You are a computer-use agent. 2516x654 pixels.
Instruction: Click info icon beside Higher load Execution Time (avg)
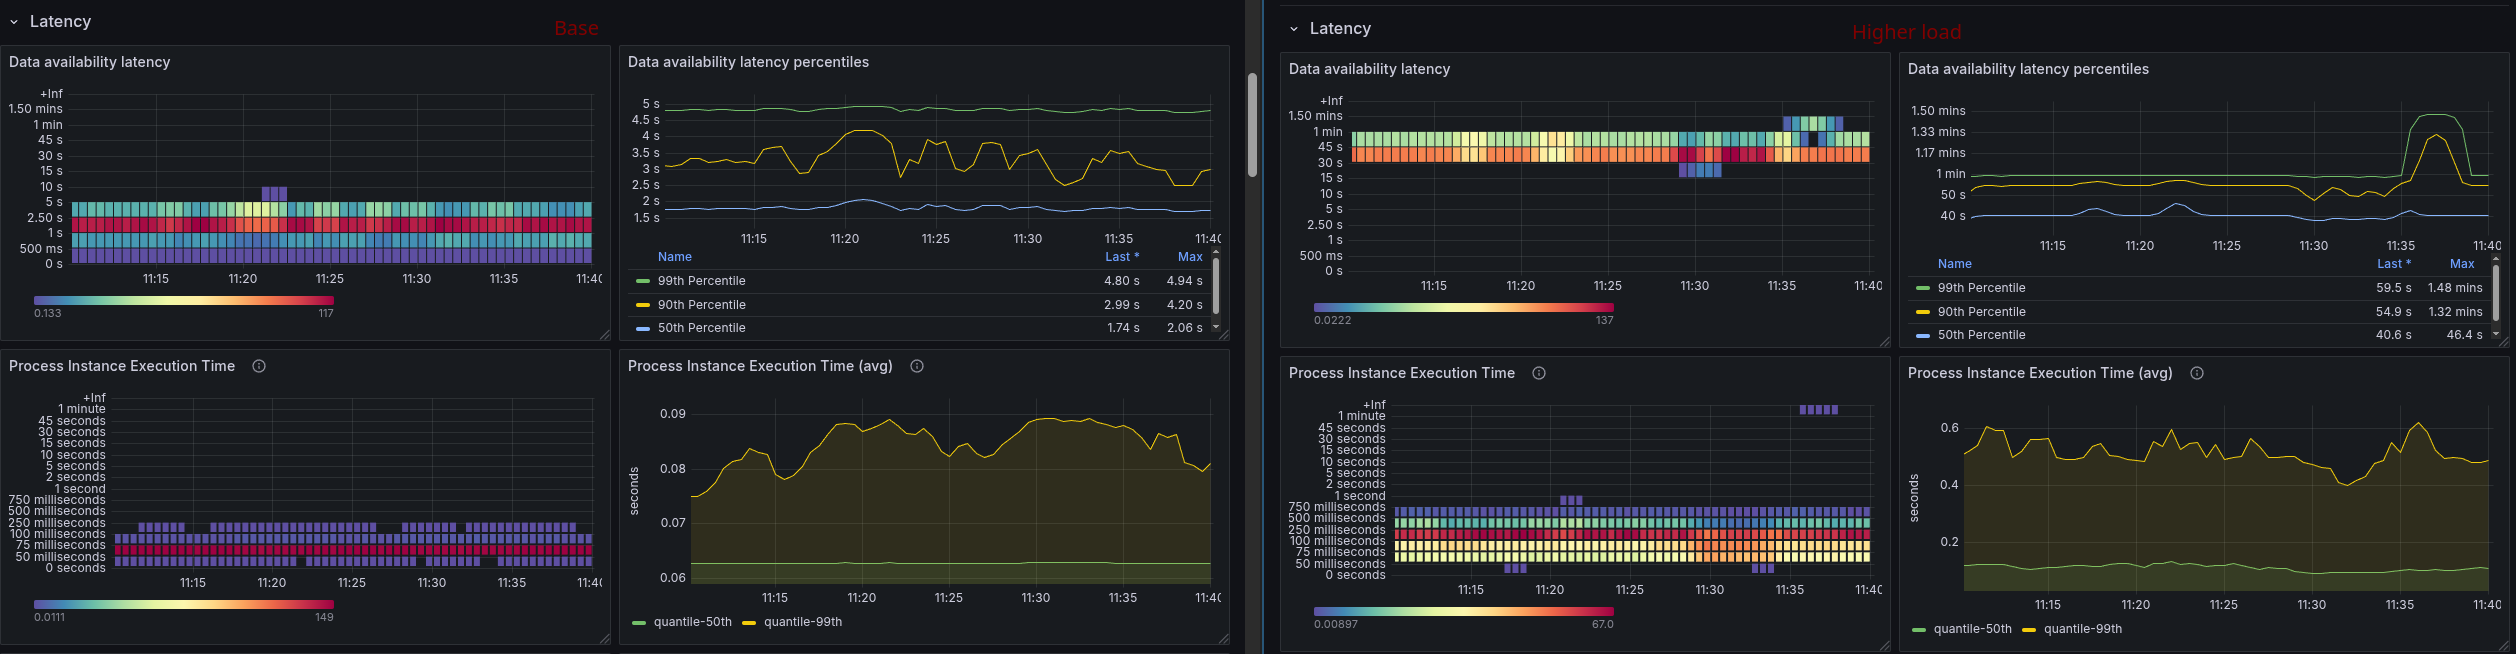click(2197, 373)
